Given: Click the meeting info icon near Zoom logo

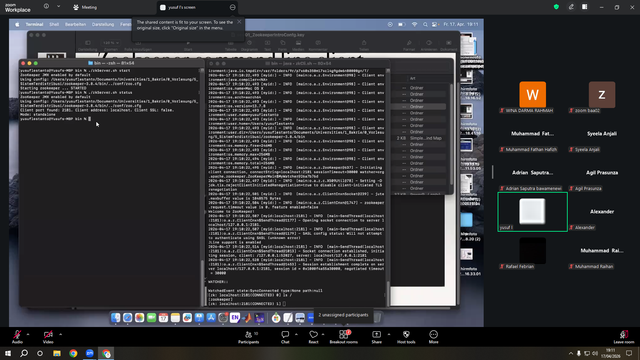Looking at the screenshot, I should [46, 7].
